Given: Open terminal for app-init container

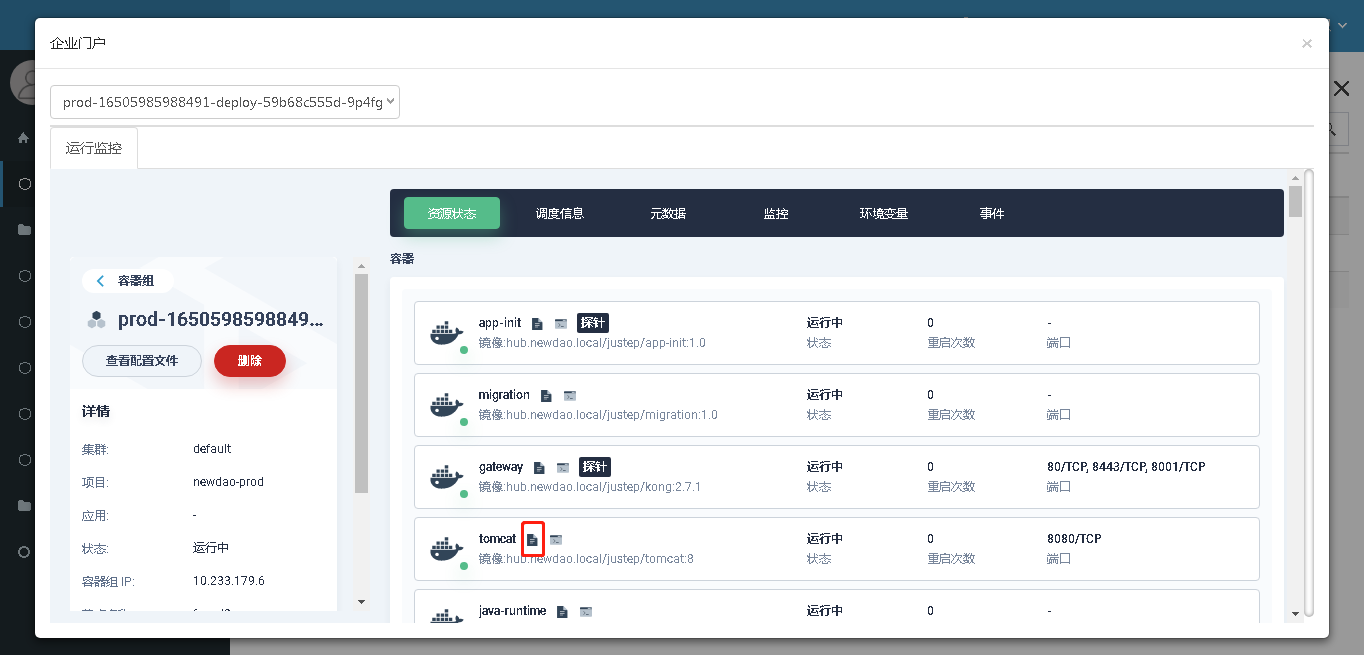Looking at the screenshot, I should coord(561,323).
